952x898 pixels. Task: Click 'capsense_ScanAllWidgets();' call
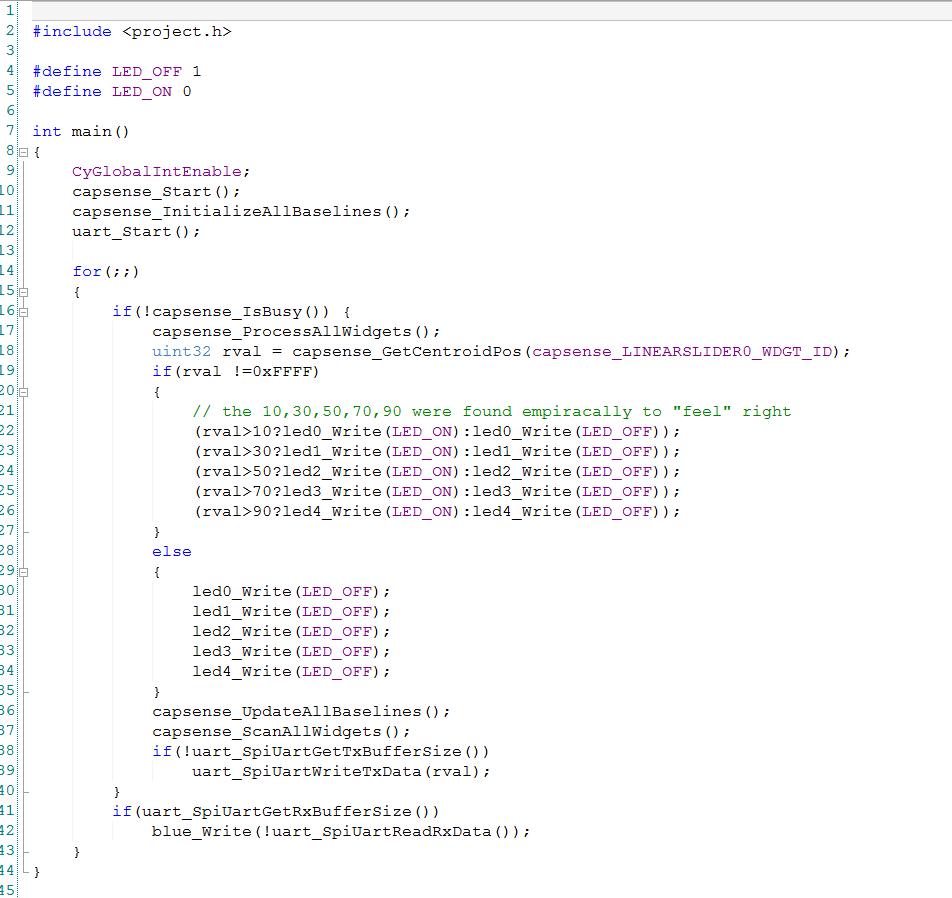coord(281,732)
